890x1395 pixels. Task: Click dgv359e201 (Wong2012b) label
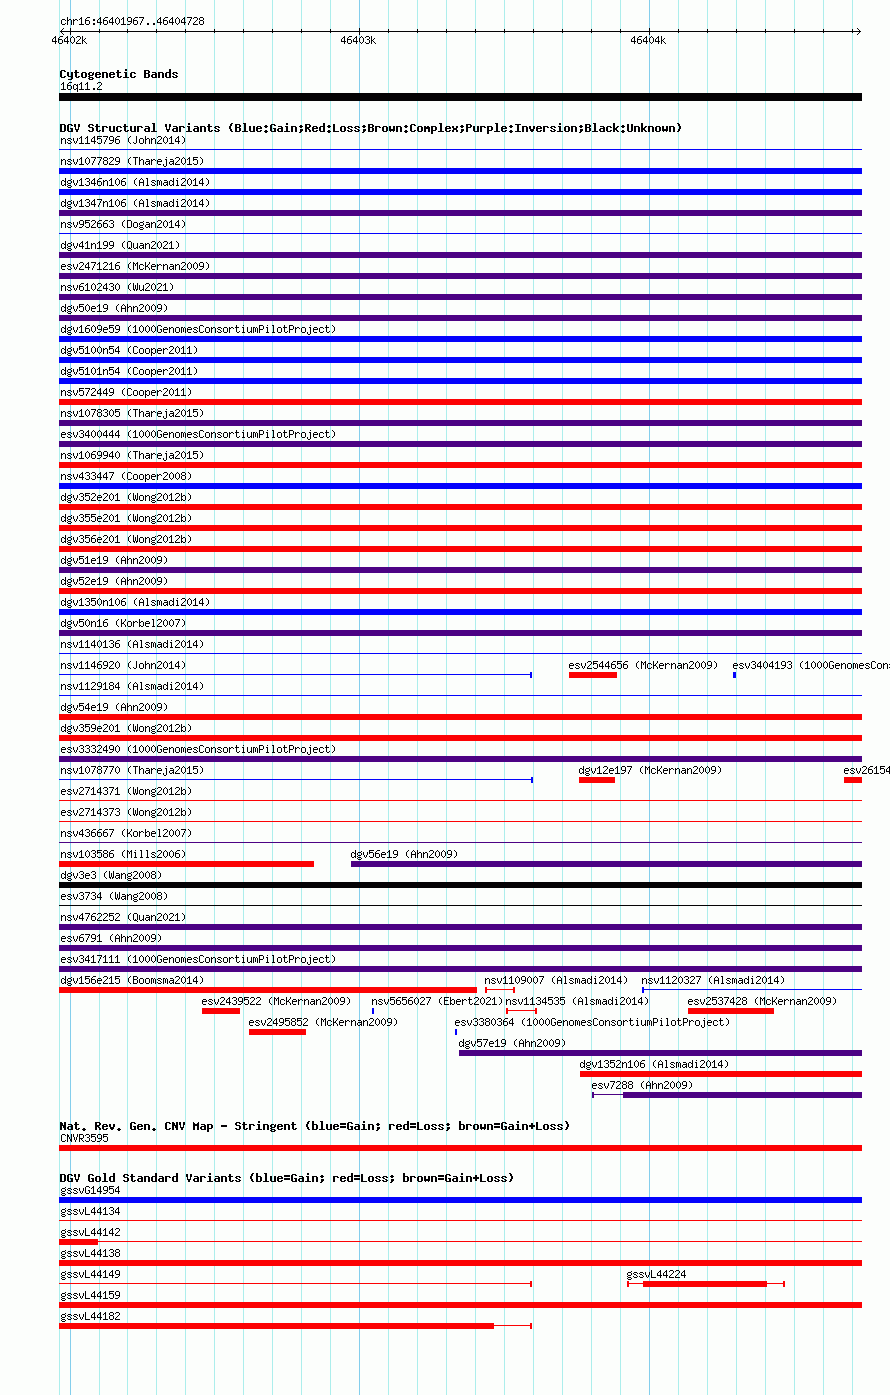pyautogui.click(x=126, y=728)
